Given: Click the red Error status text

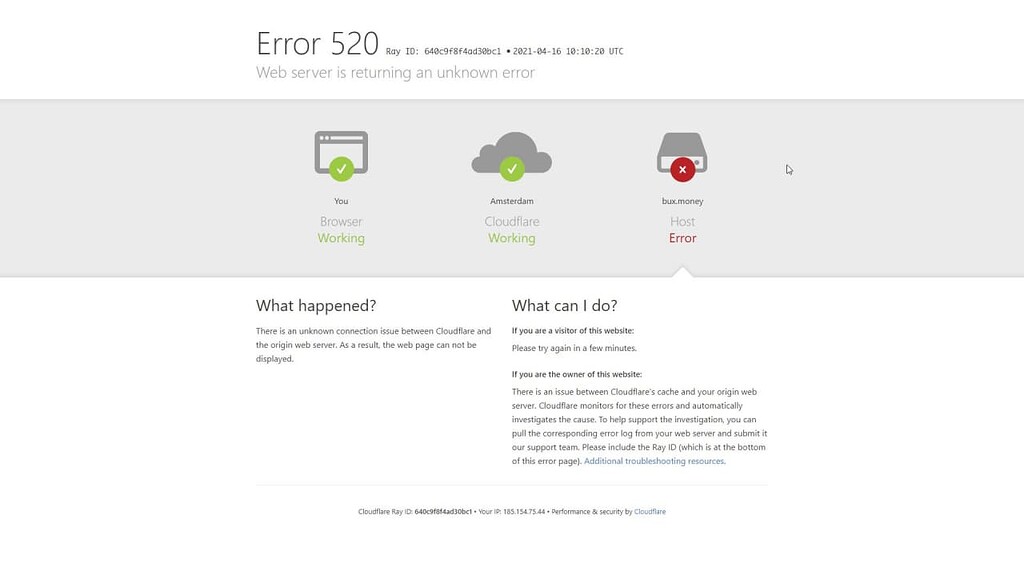Looking at the screenshot, I should pos(682,238).
